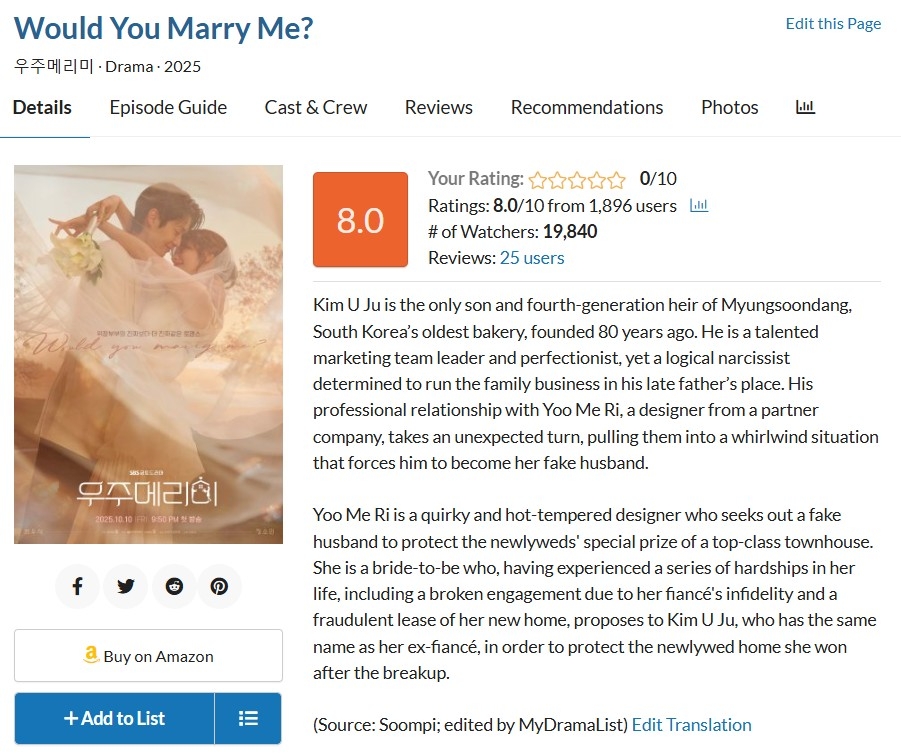The image size is (901, 756).
Task: Rate the drama with fifth star
Action: click(617, 180)
